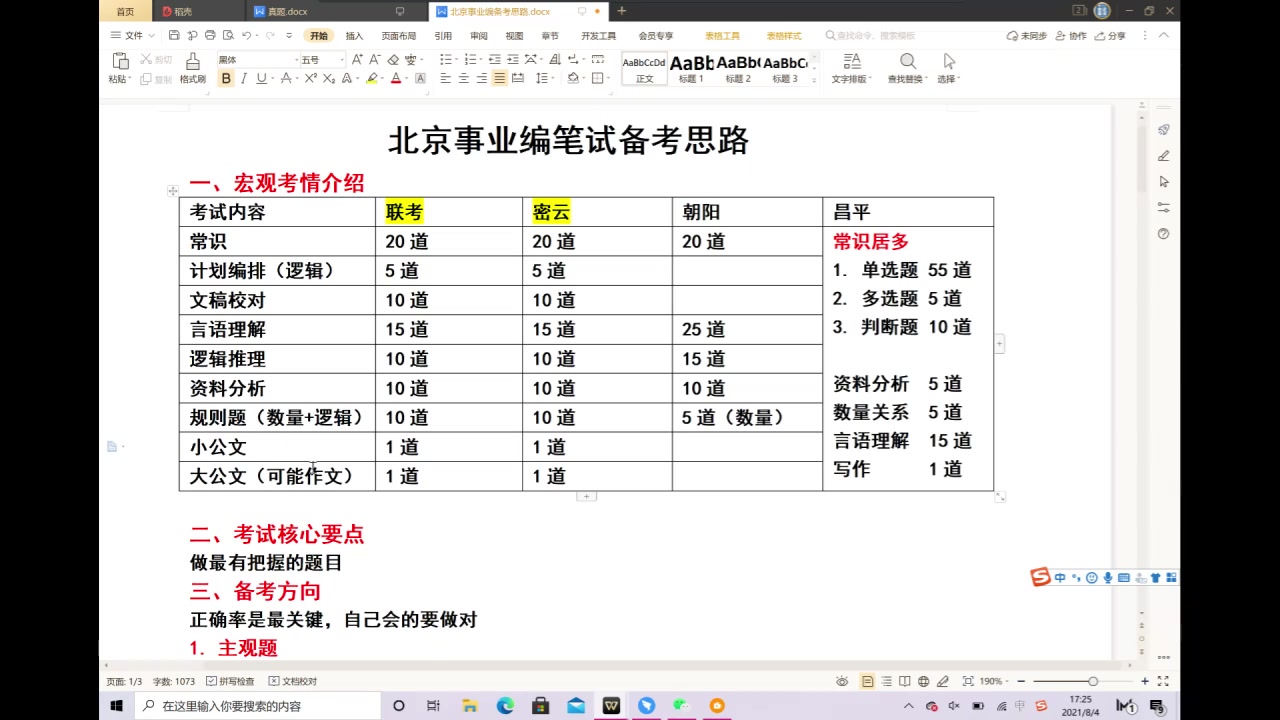This screenshot has width=1280, height=720.
Task: Click the table move handle at top-left
Action: pyautogui.click(x=173, y=190)
